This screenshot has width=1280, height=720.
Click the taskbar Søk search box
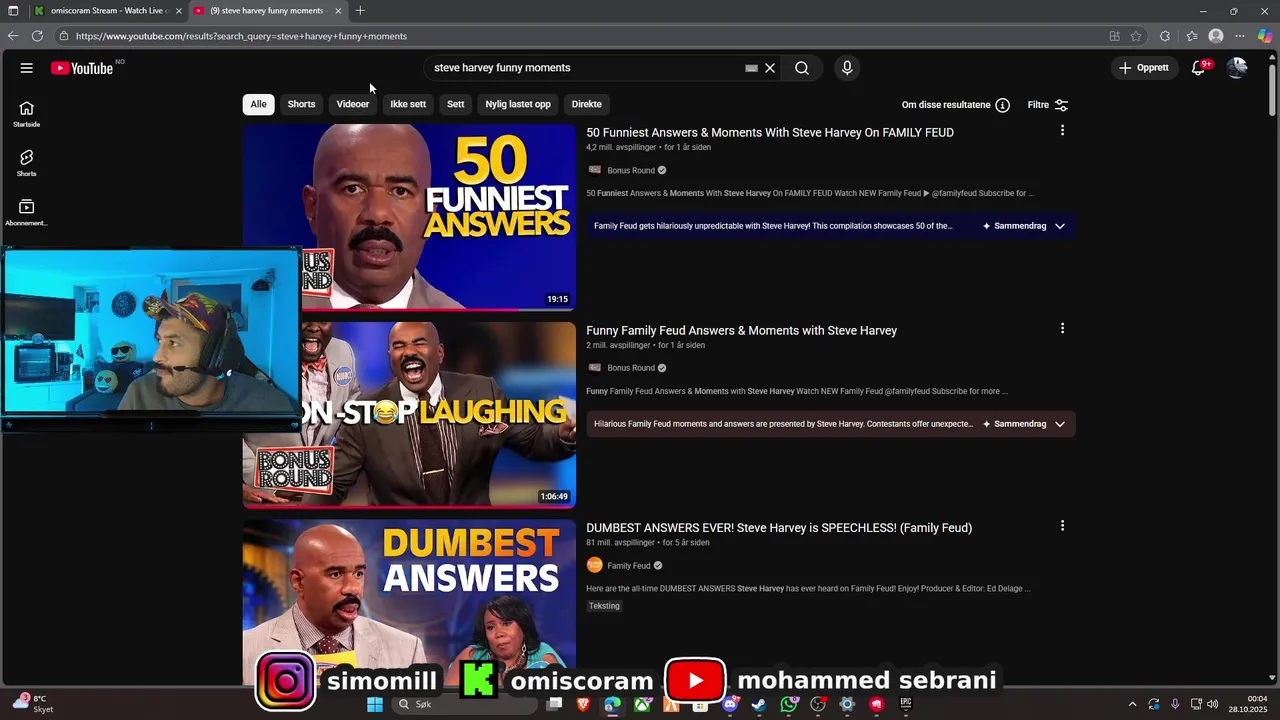(x=464, y=704)
